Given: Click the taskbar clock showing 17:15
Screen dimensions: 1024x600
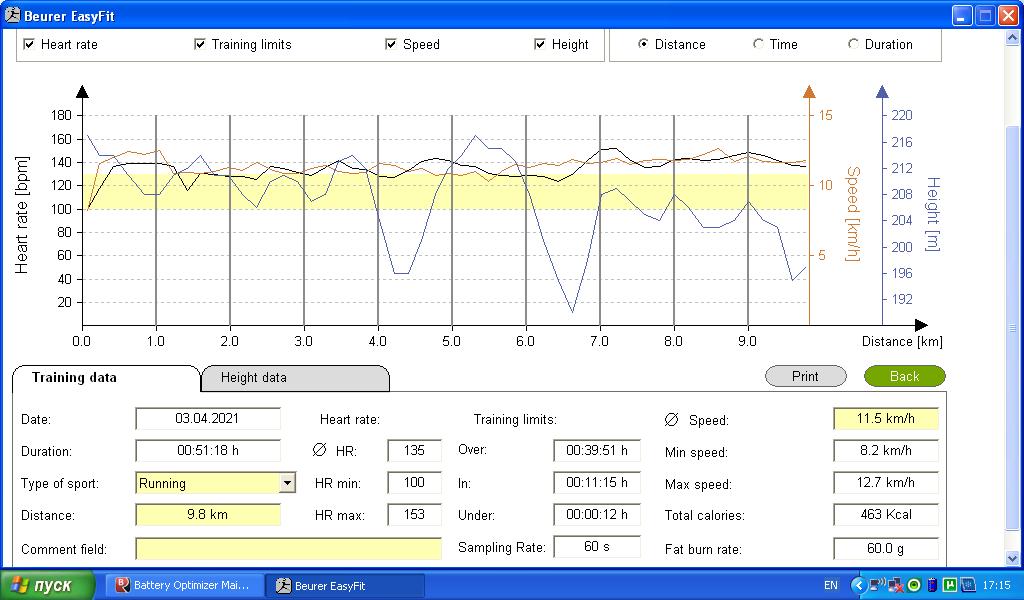Looking at the screenshot, I should click(997, 585).
